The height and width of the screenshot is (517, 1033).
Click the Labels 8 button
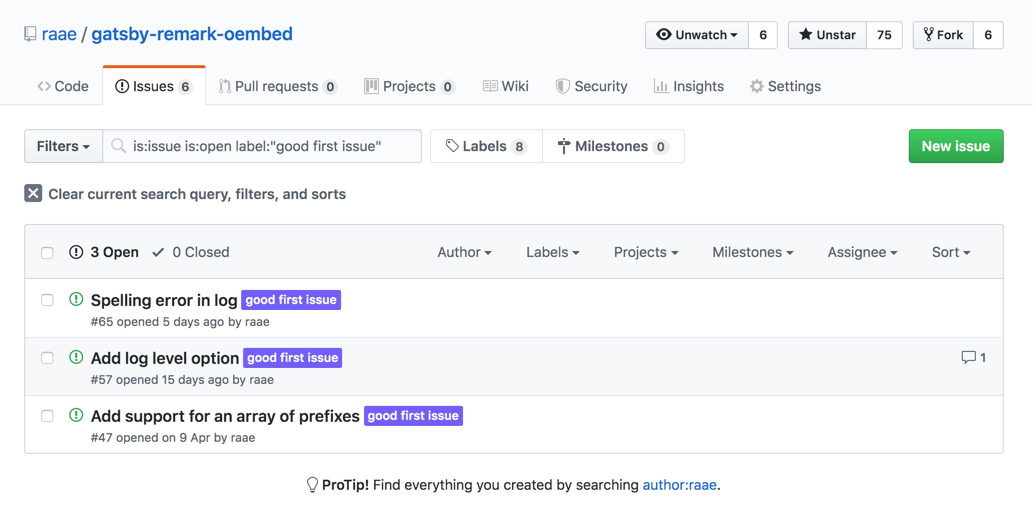point(486,146)
